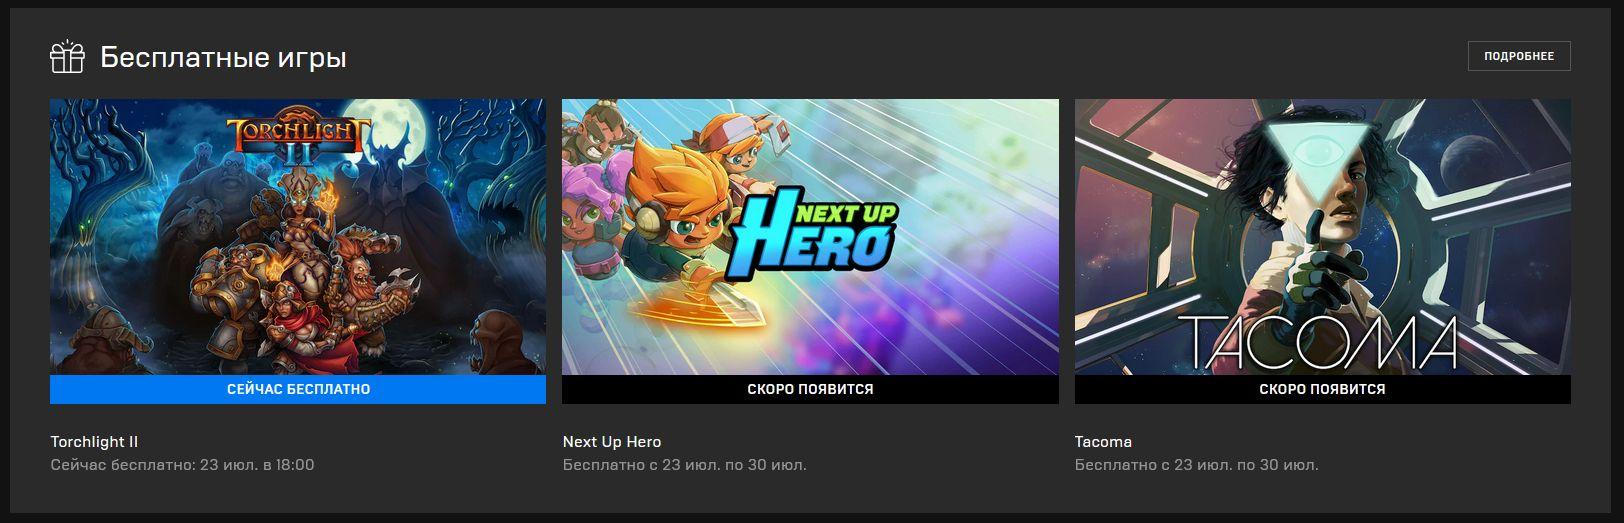Open the Tacoma cover image
This screenshot has height=523, width=1624.
tap(1323, 237)
